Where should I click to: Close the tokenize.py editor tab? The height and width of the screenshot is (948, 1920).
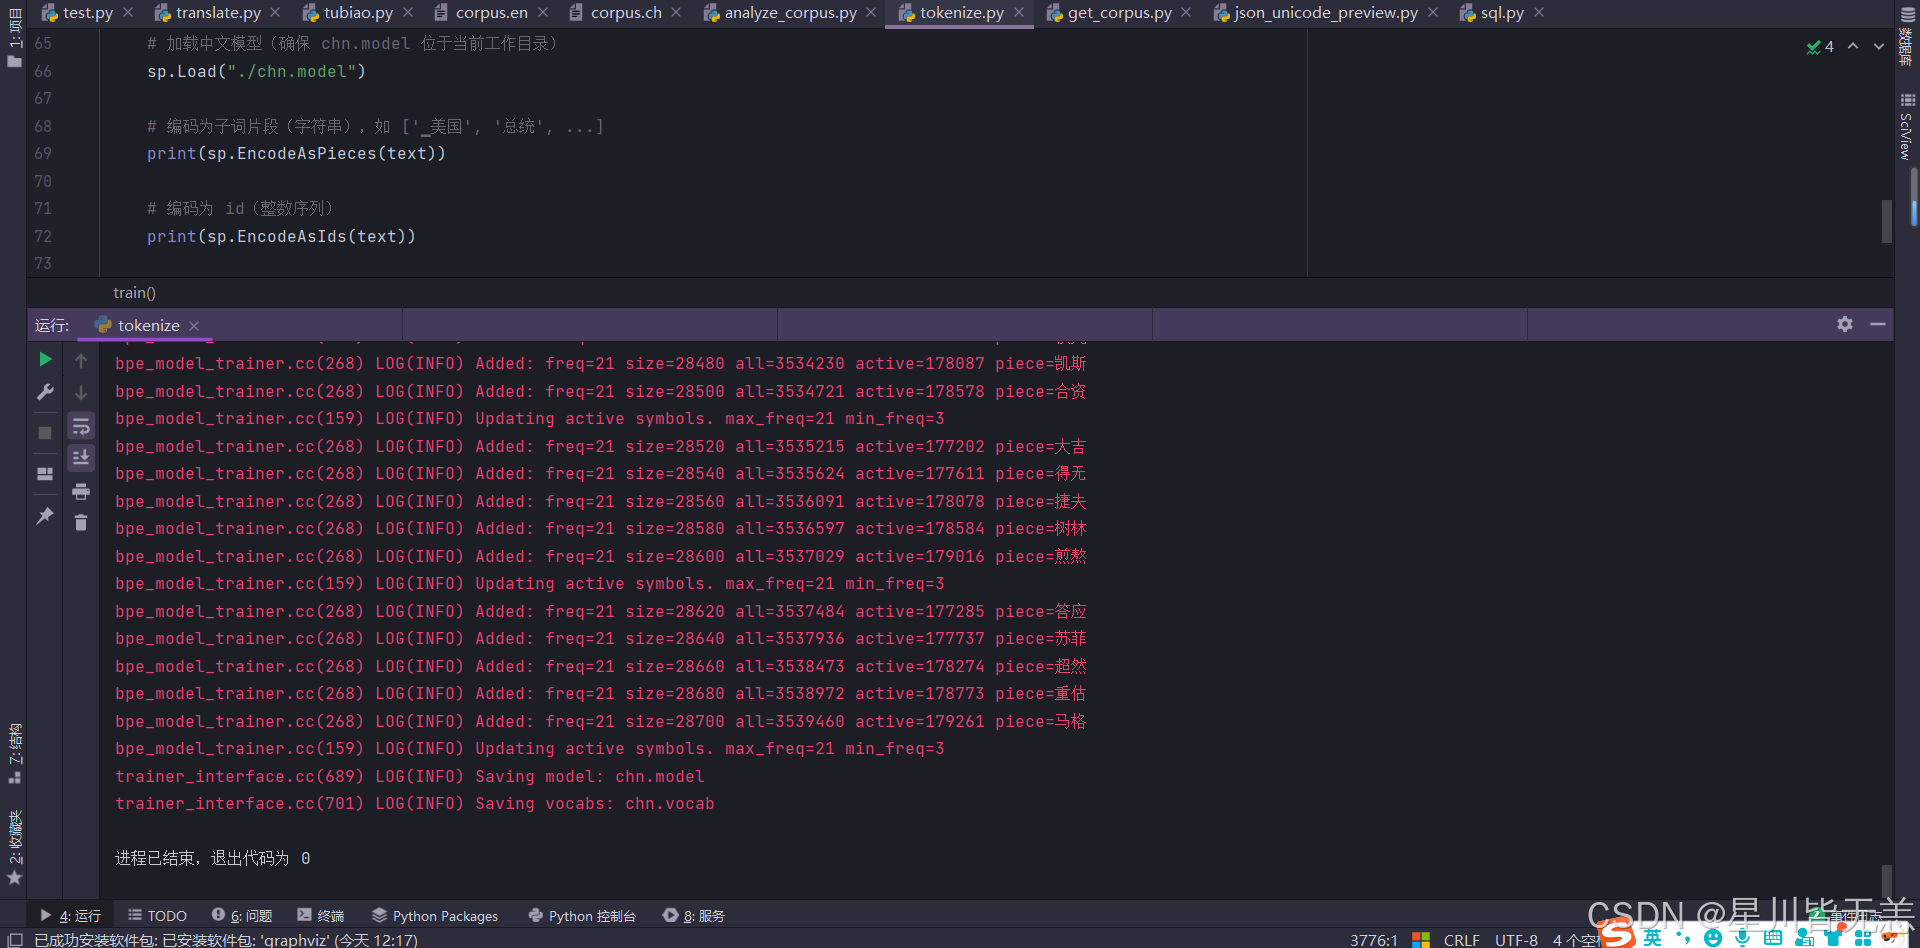coord(1019,12)
